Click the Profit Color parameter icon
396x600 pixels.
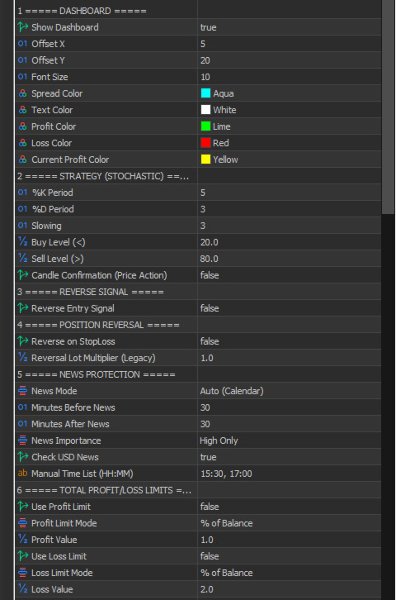(23, 126)
